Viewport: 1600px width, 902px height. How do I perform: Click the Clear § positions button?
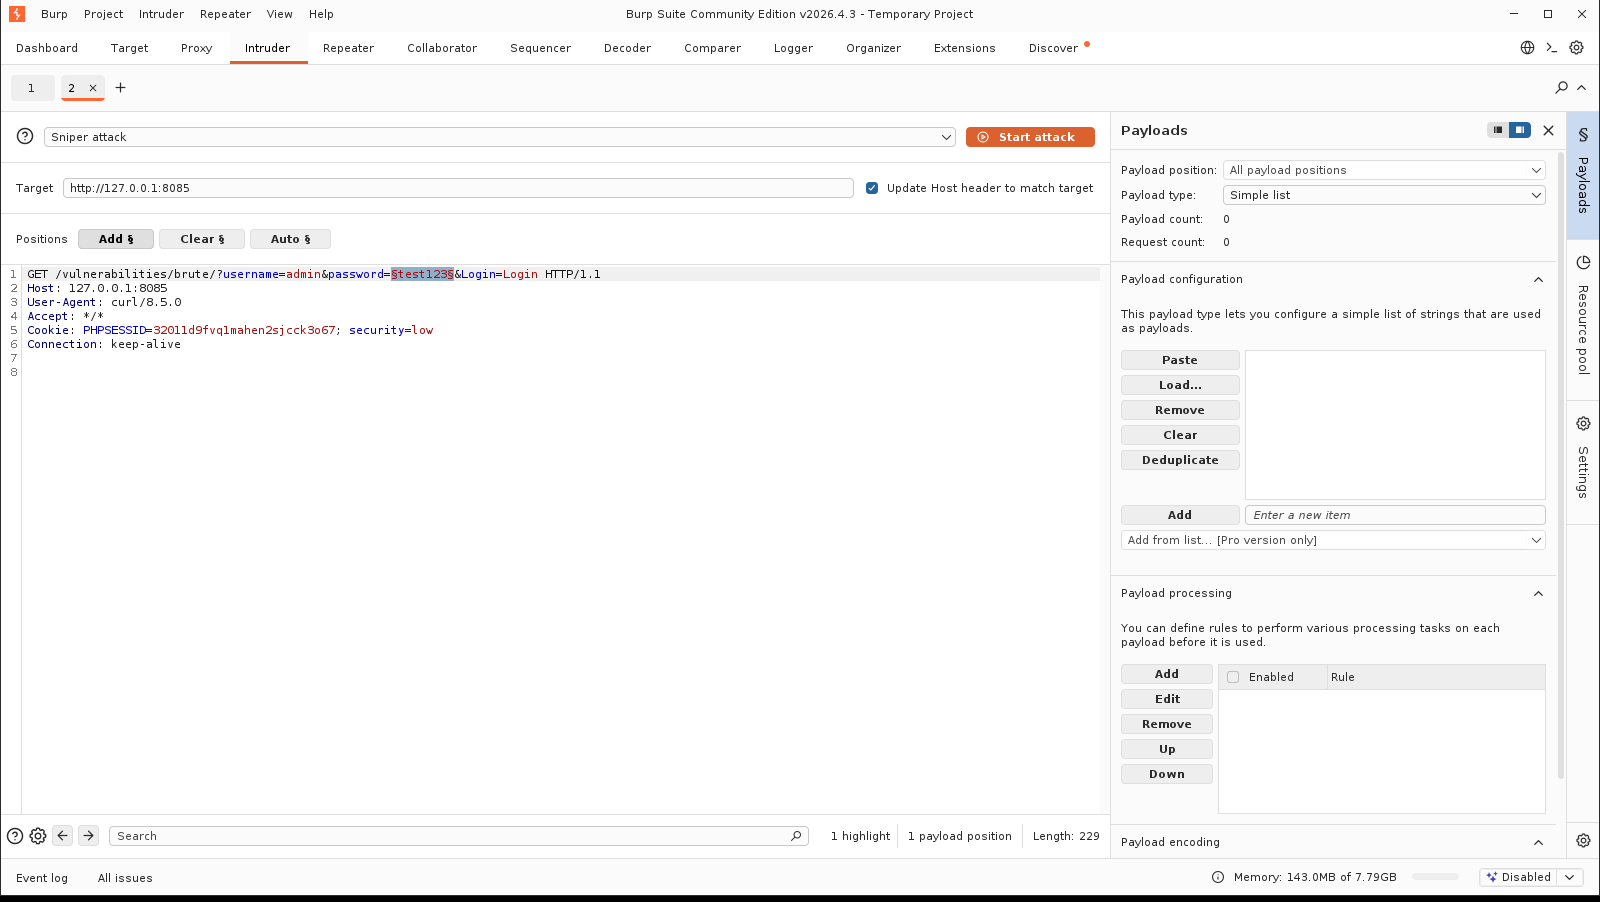[x=202, y=239]
